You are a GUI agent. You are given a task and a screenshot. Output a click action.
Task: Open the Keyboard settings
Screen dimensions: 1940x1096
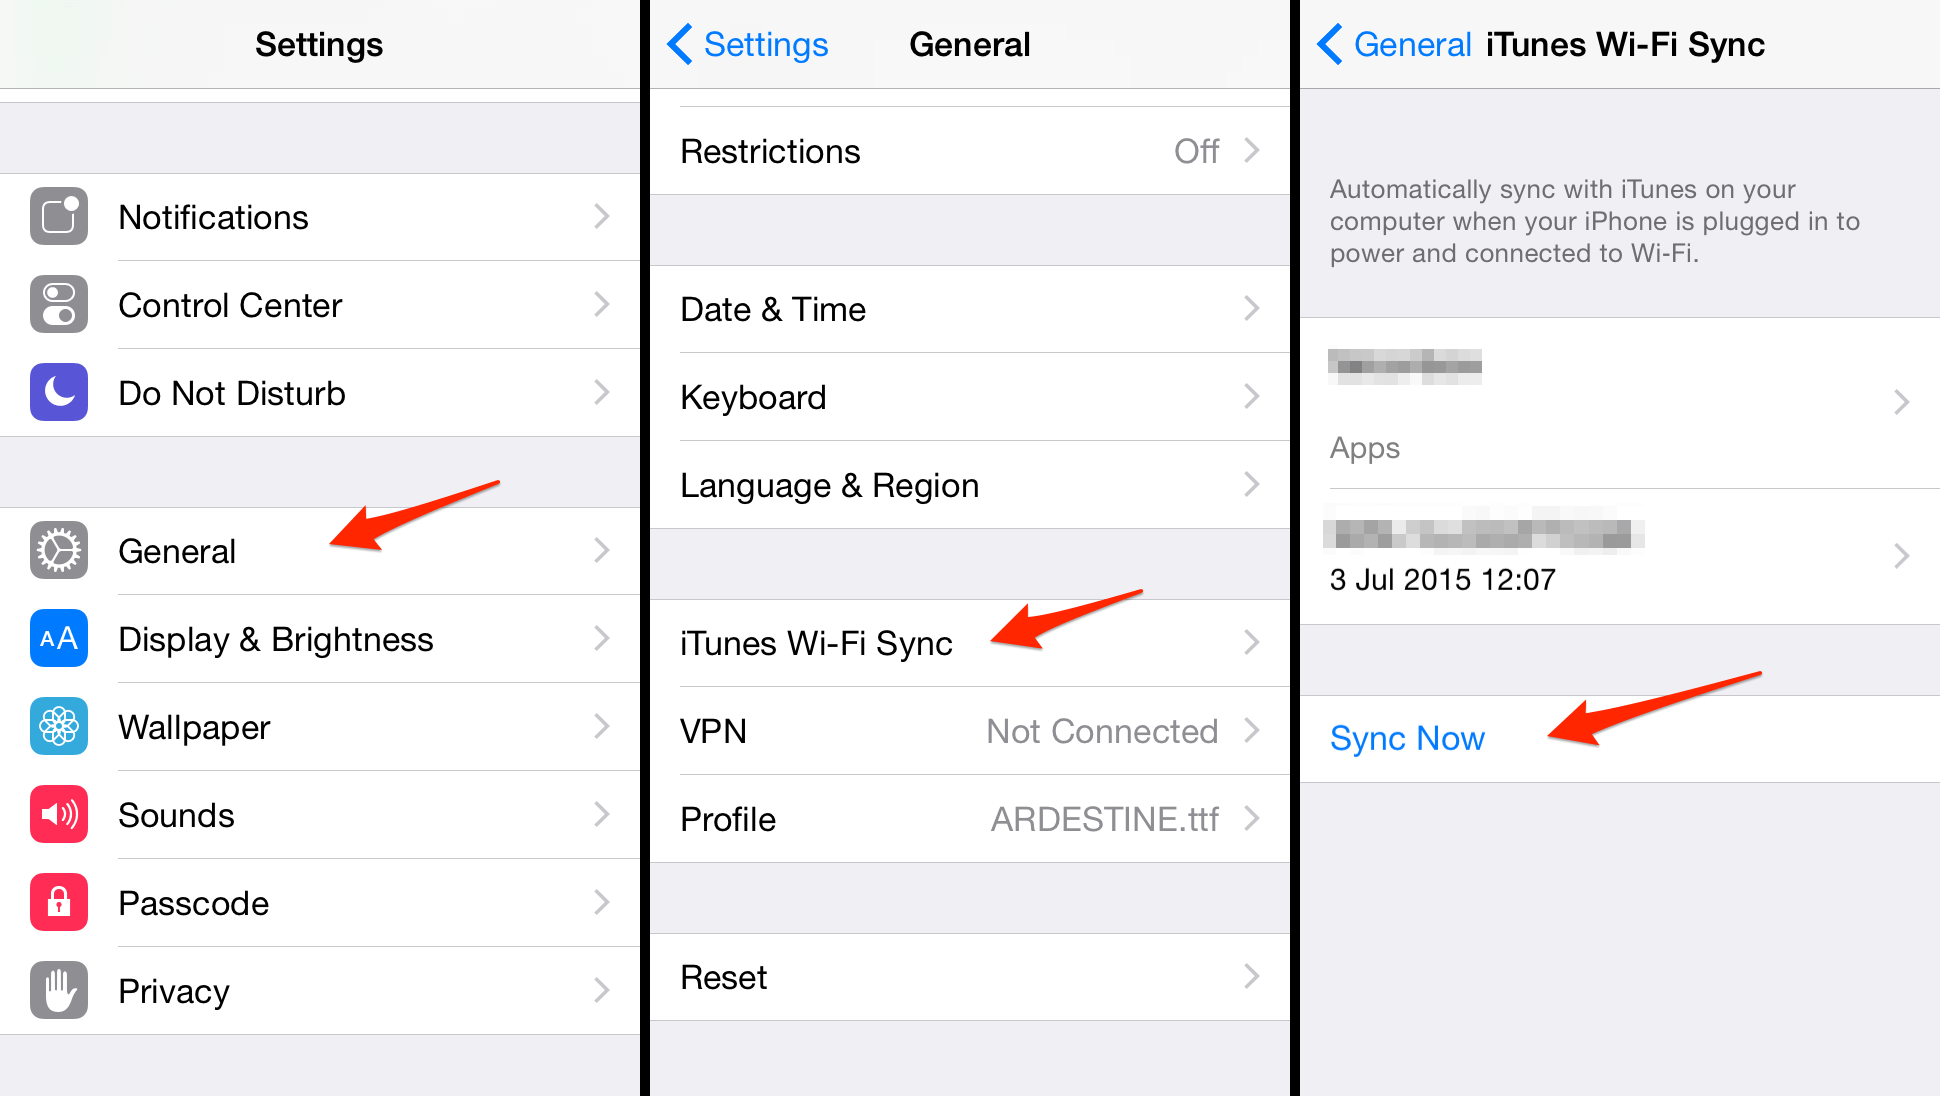click(x=970, y=397)
